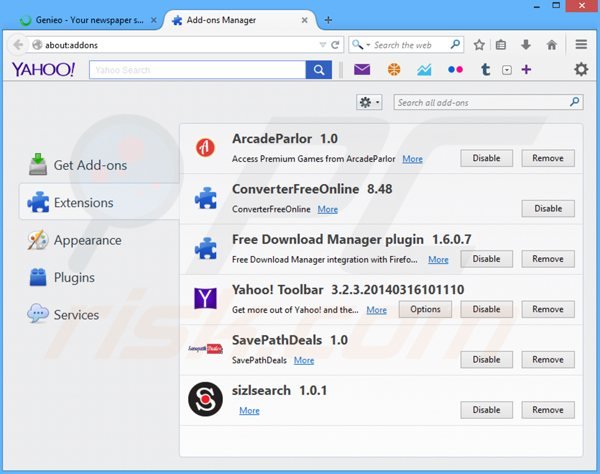Open the Flickr icon in Yahoo toolbar
600x474 pixels.
pyautogui.click(x=455, y=69)
